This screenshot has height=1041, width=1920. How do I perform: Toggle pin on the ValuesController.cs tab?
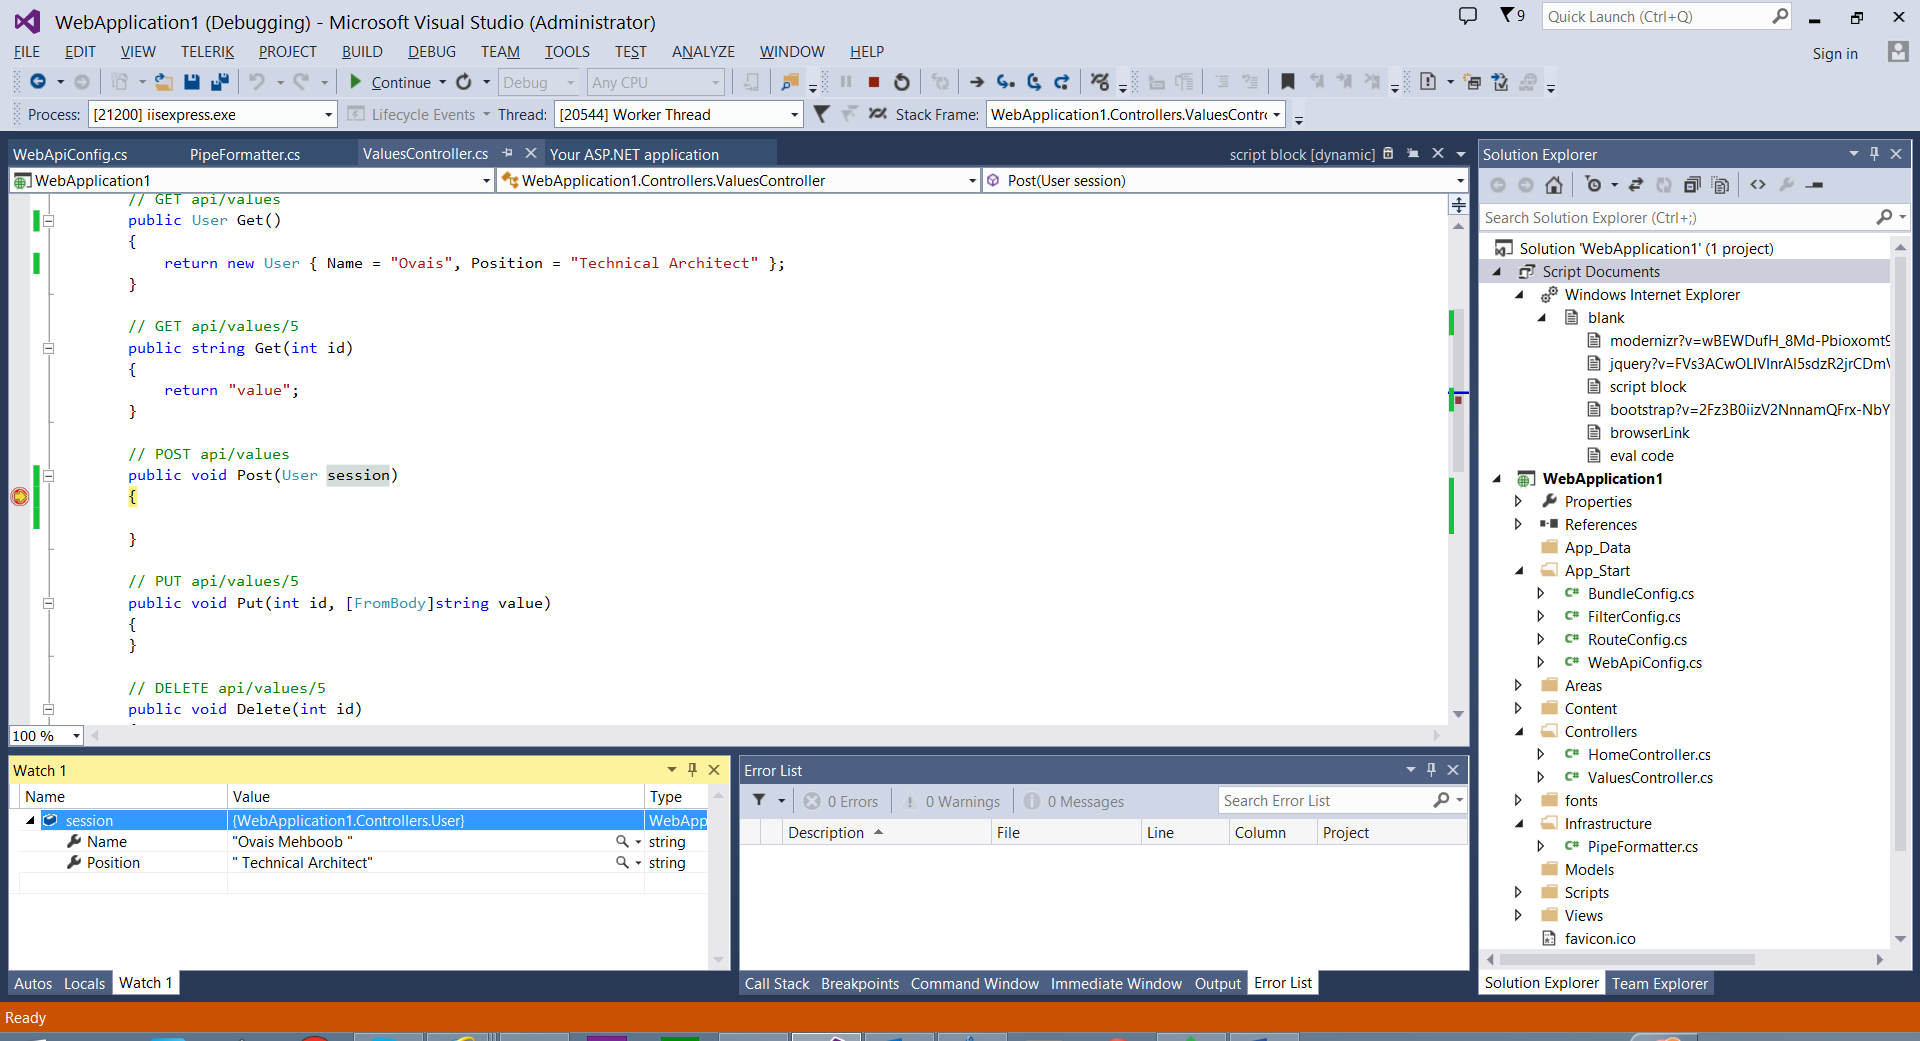508,153
